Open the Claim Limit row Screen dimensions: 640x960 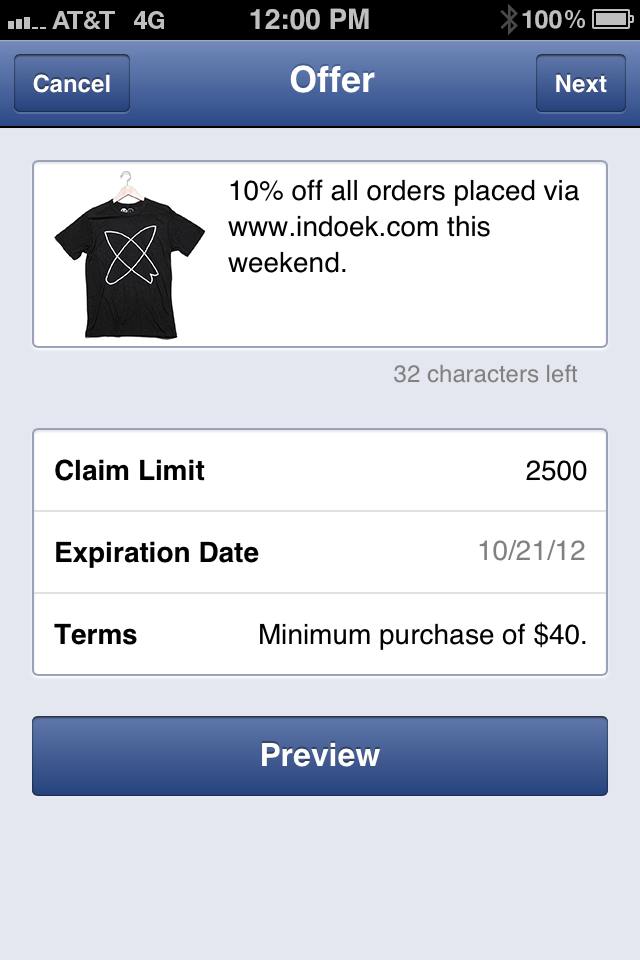320,470
